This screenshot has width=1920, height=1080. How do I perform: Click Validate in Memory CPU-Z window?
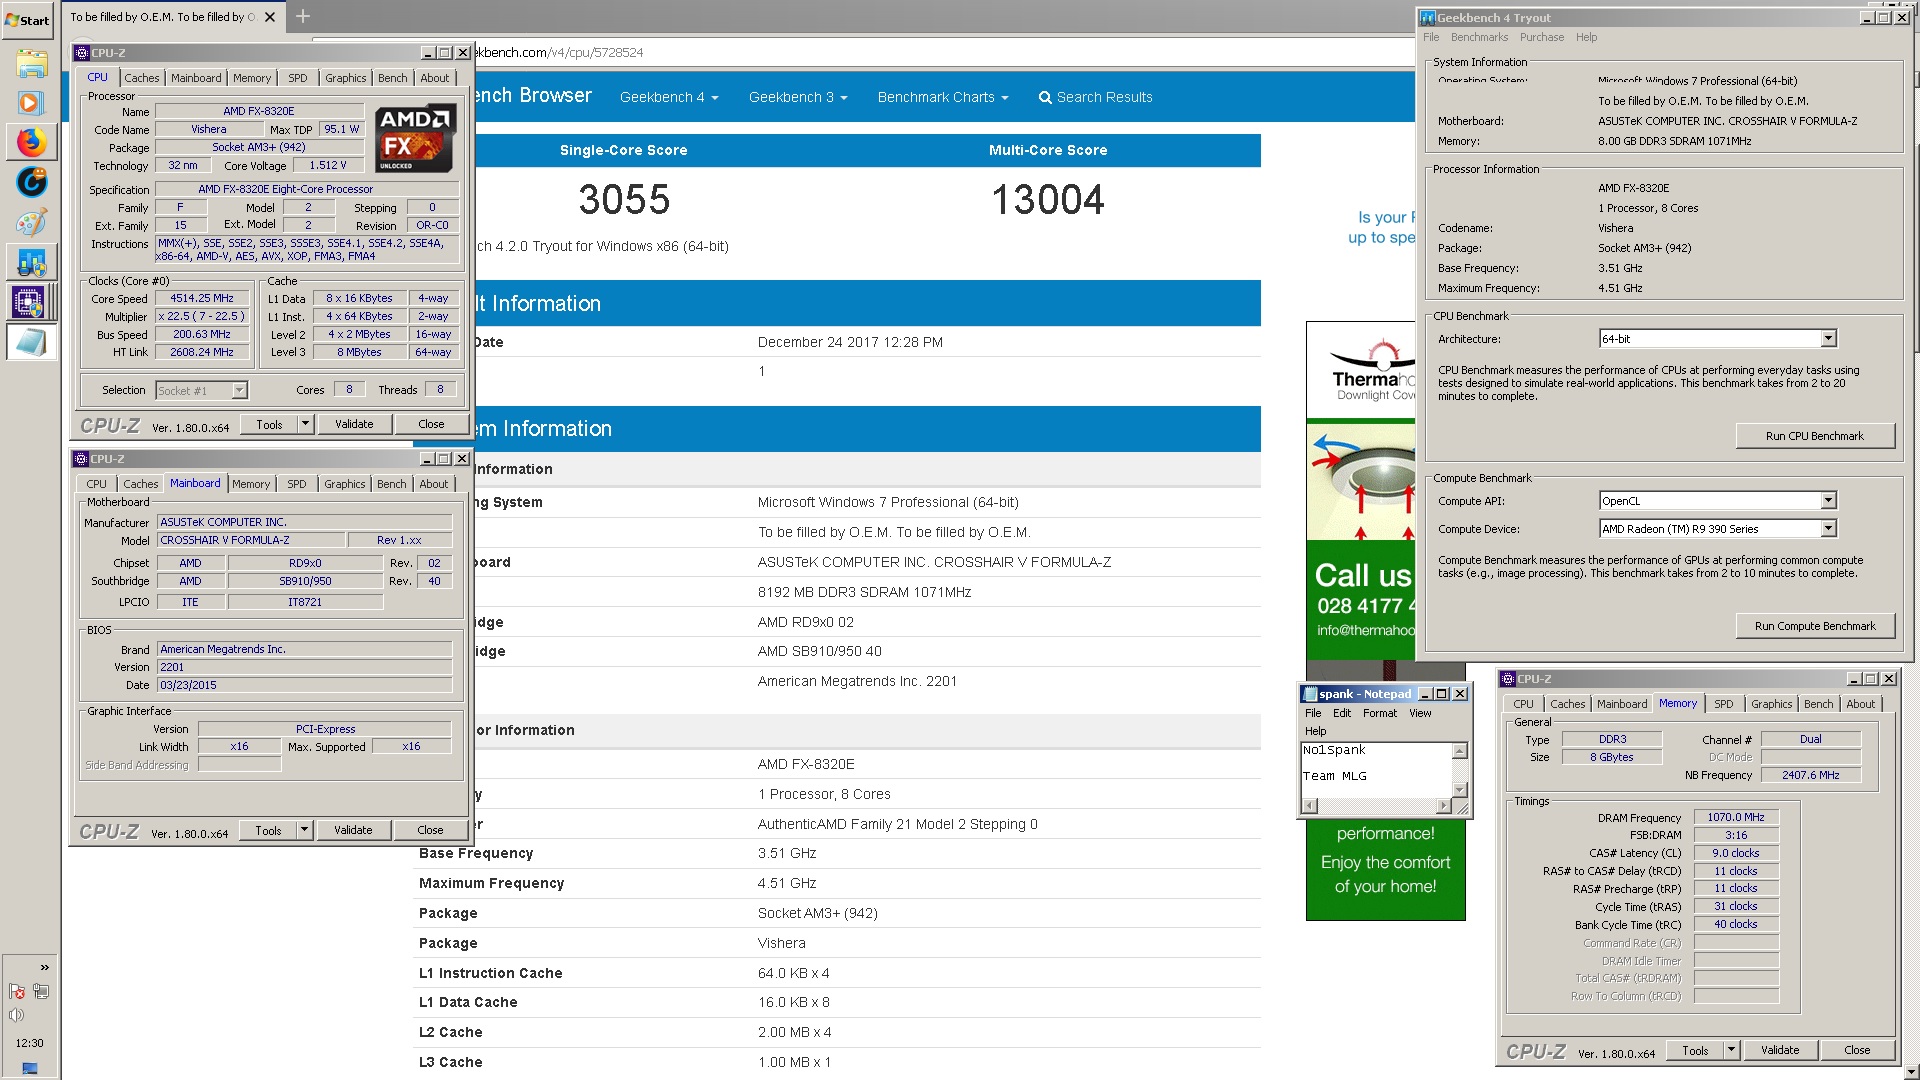coord(1780,1050)
